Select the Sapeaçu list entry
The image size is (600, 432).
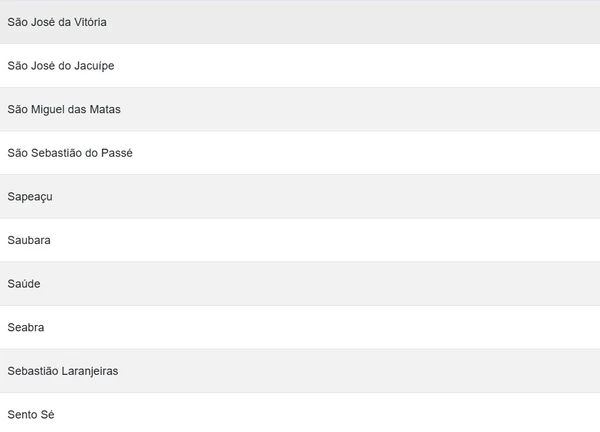click(x=30, y=197)
